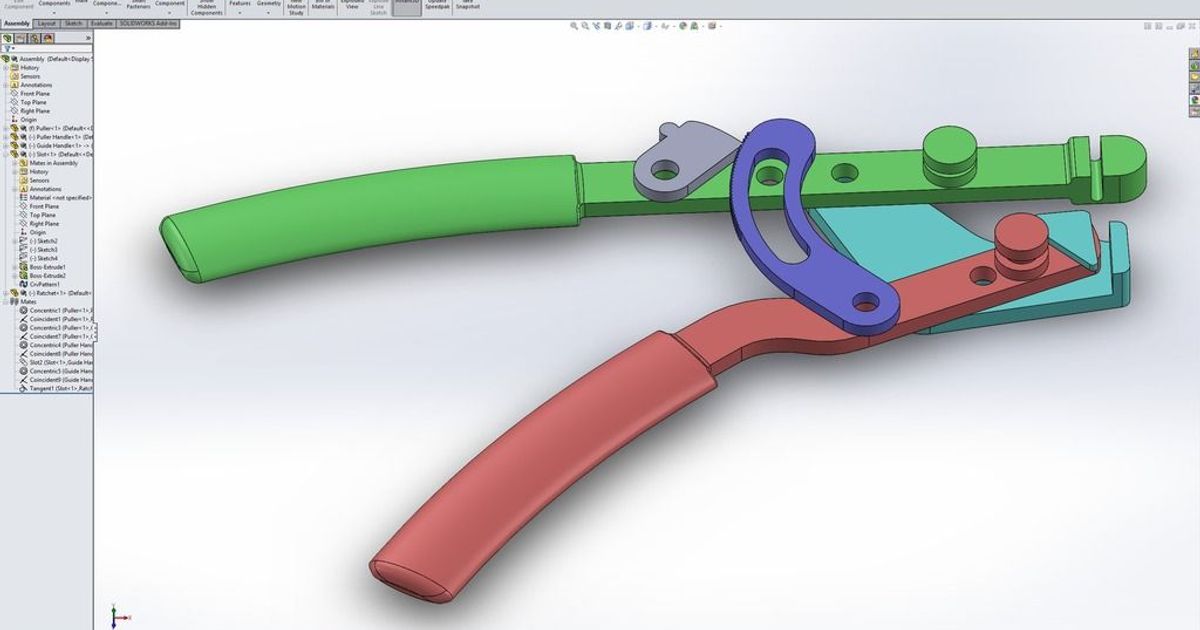Image resolution: width=1200 pixels, height=630 pixels.
Task: Toggle Instant3D on or off
Action: click(406, 8)
